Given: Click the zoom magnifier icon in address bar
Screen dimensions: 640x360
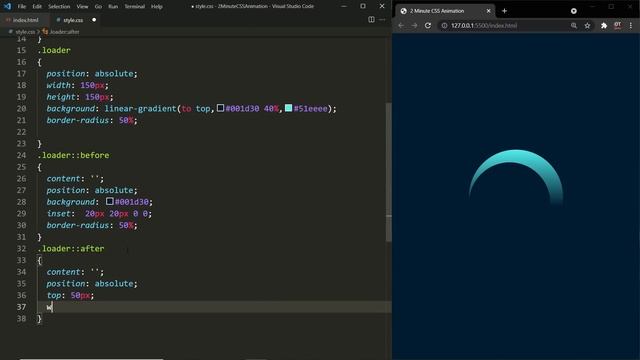Looking at the screenshot, I should pyautogui.click(x=574, y=25).
